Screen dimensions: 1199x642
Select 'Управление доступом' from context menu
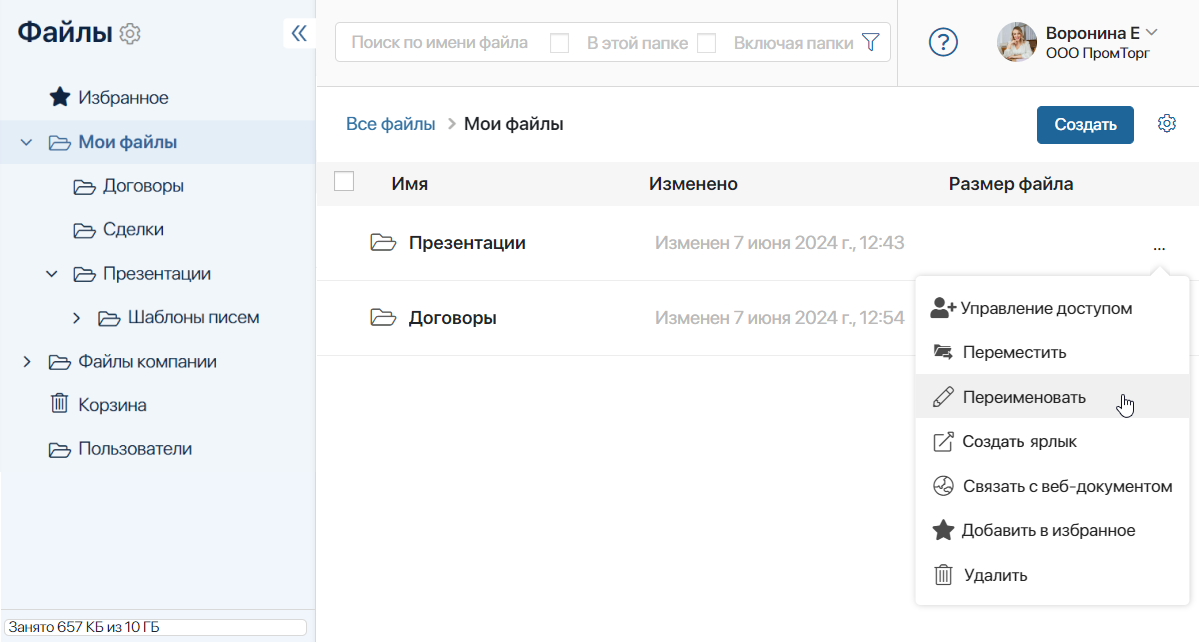1052,308
